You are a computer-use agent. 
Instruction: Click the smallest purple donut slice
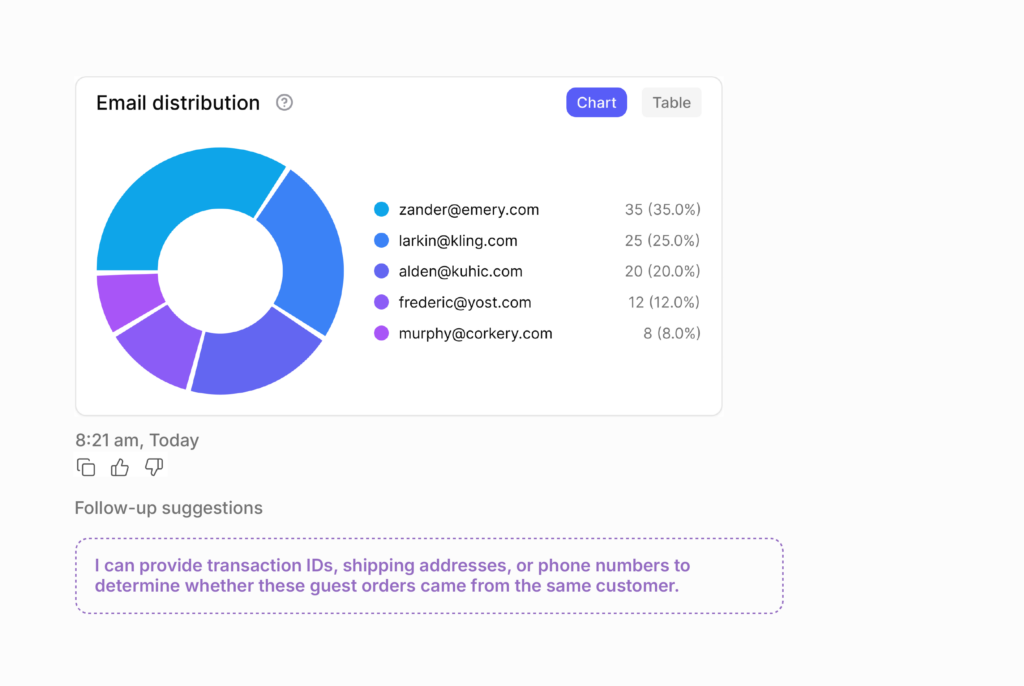[125, 298]
